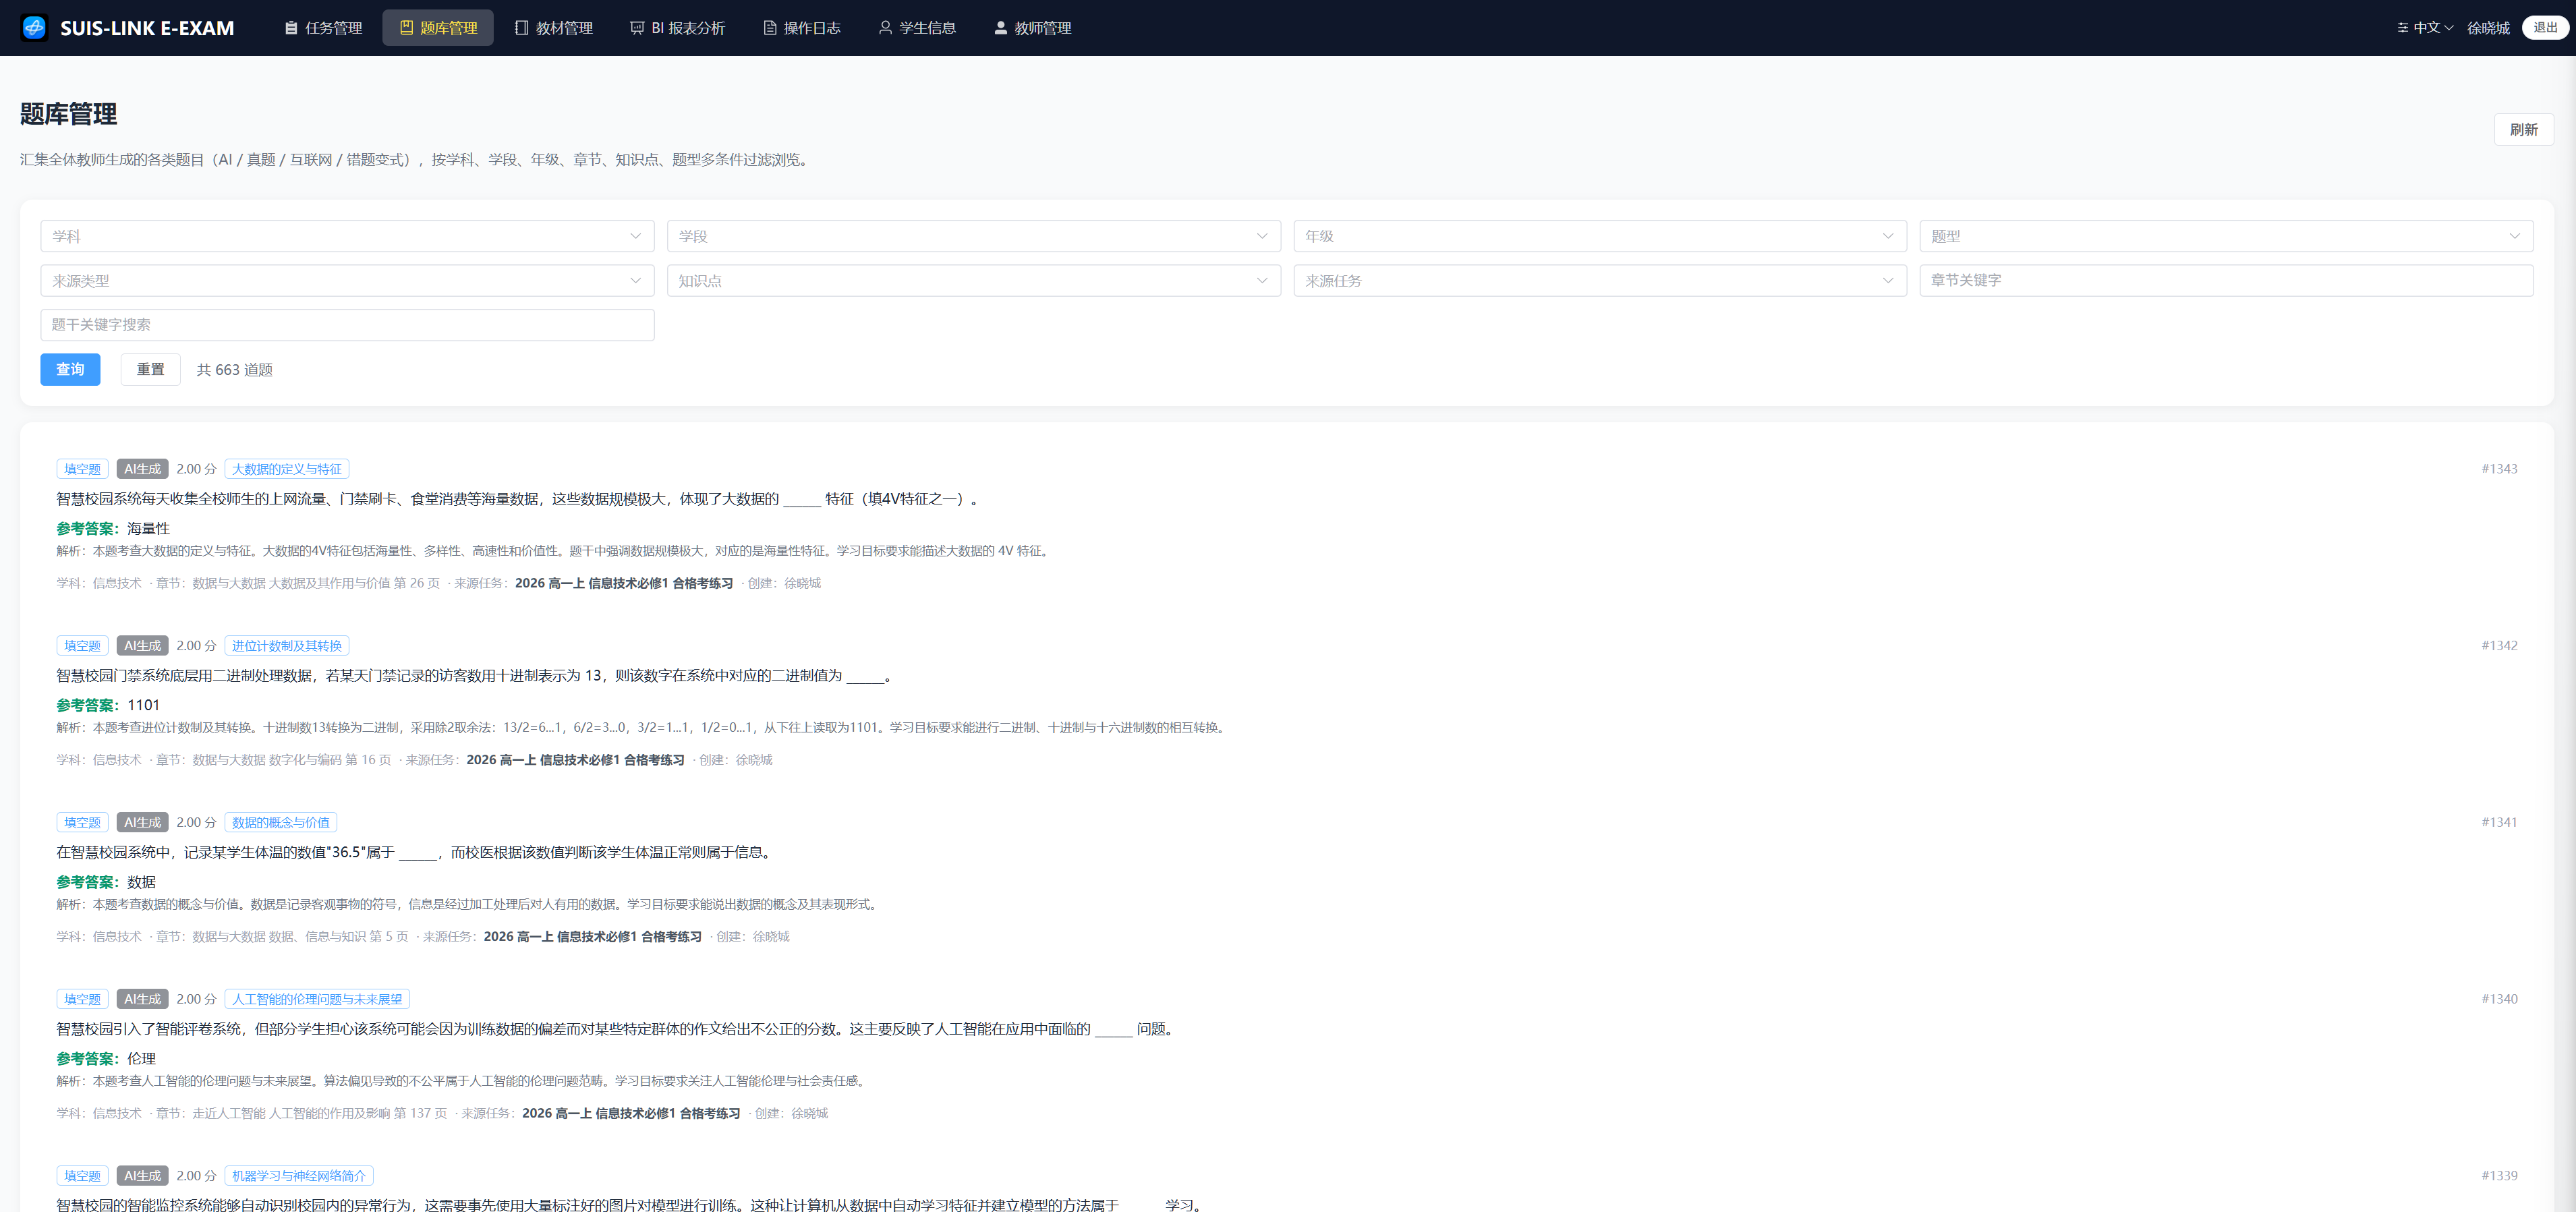Expand the 年级 filter dropdown
This screenshot has width=2576, height=1212.
point(1600,236)
